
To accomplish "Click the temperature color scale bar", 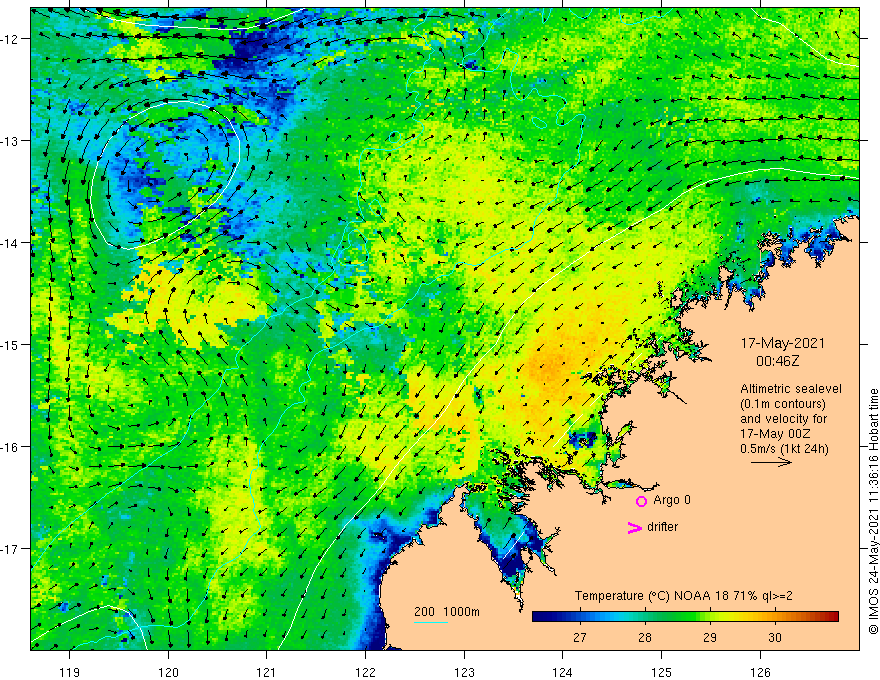I will pyautogui.click(x=685, y=617).
